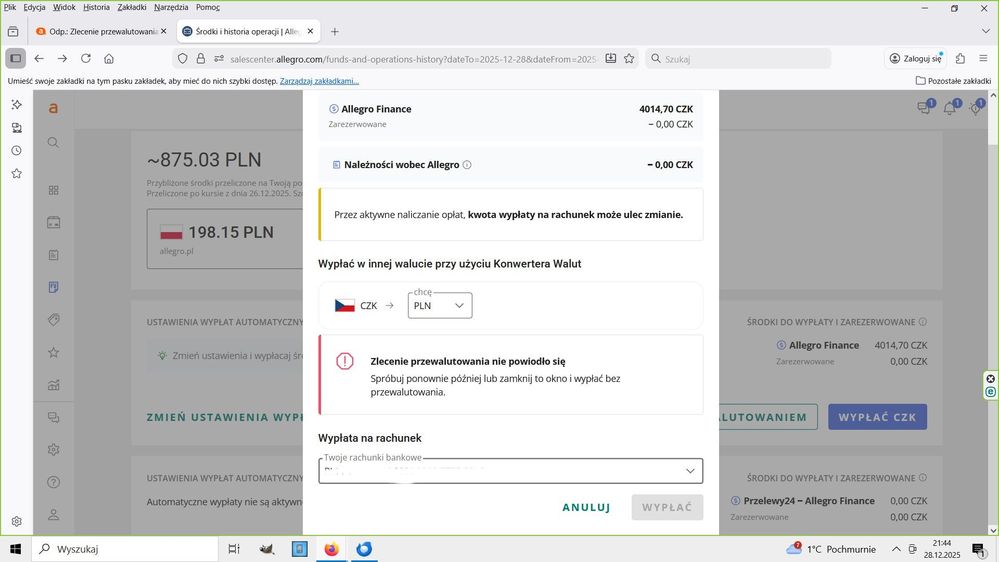This screenshot has height=562, width=999.
Task: Click the Firefox Szukaj search field
Action: 740,59
